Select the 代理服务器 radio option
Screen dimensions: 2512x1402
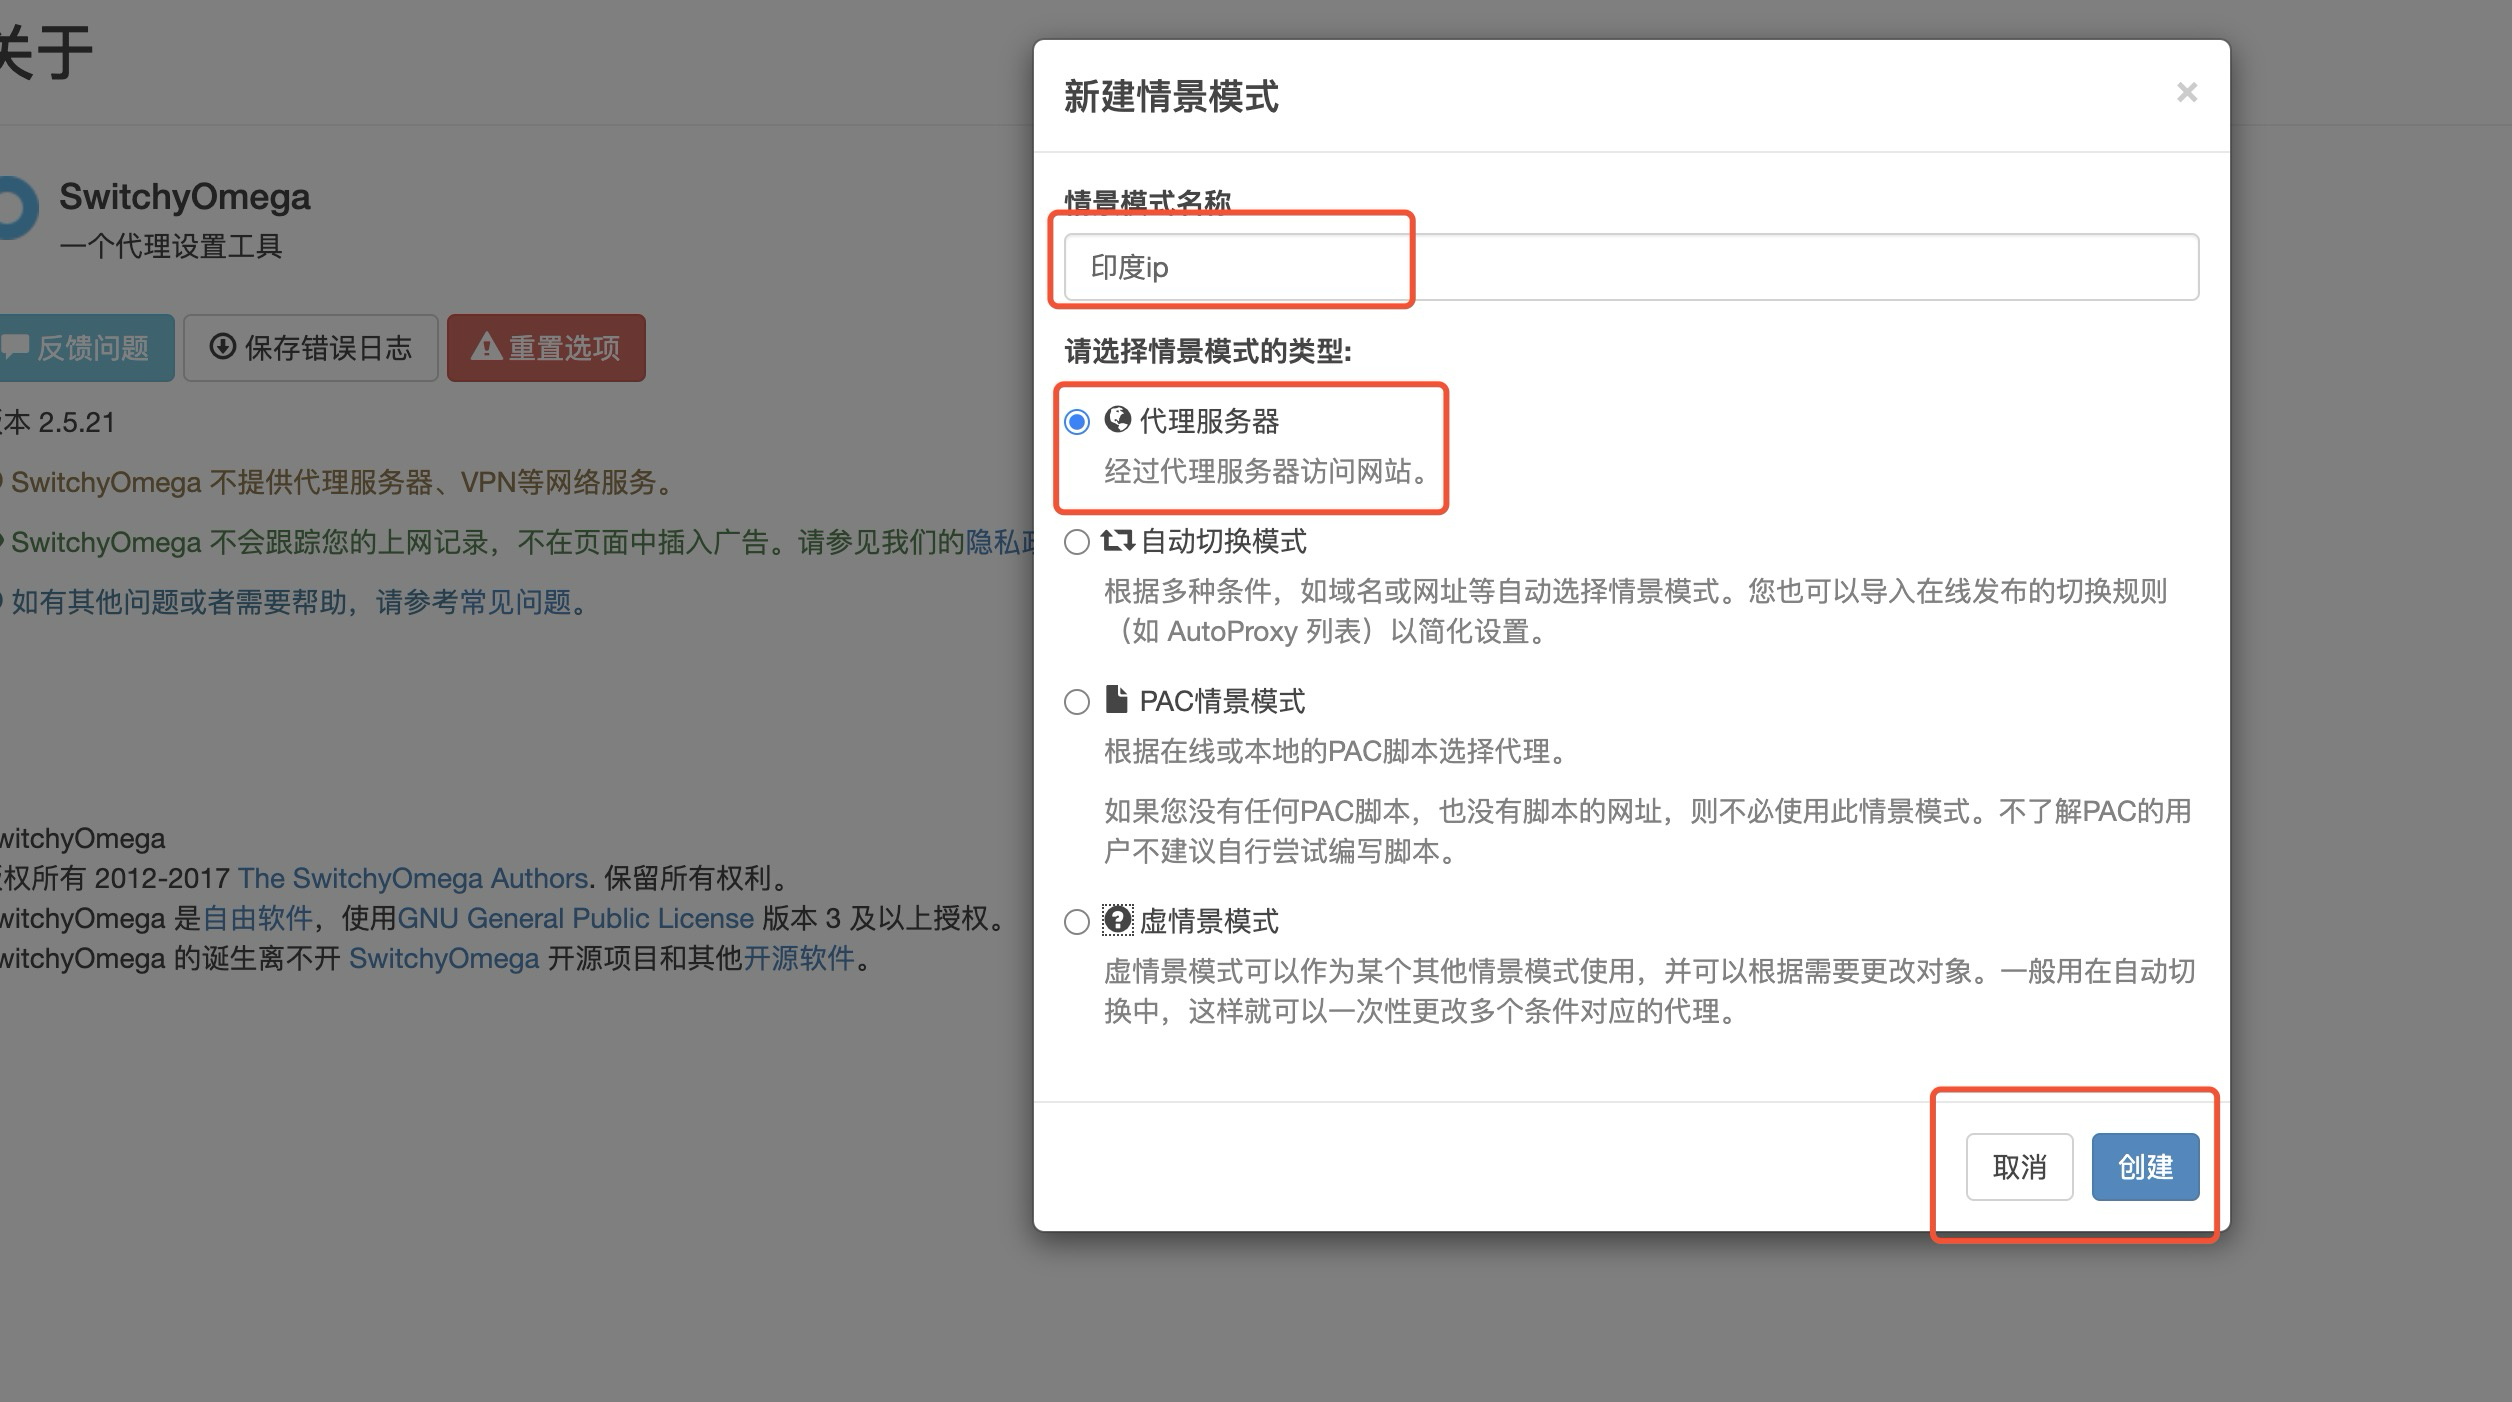pos(1075,421)
